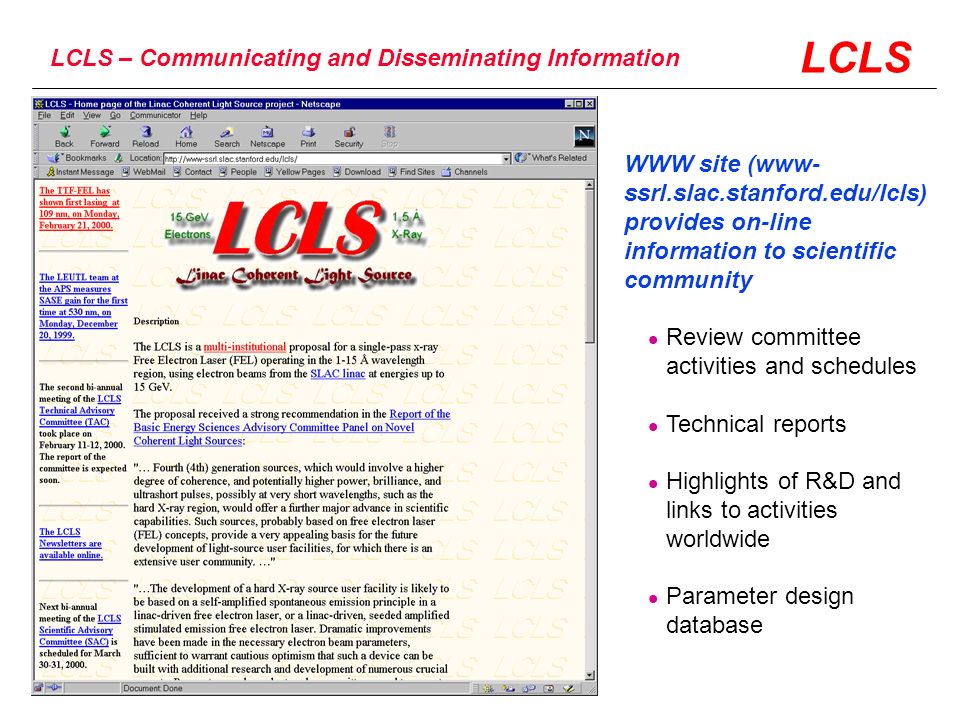This screenshot has height=720, width=960.
Task: Click the page location proxy icon
Action: [x=119, y=158]
